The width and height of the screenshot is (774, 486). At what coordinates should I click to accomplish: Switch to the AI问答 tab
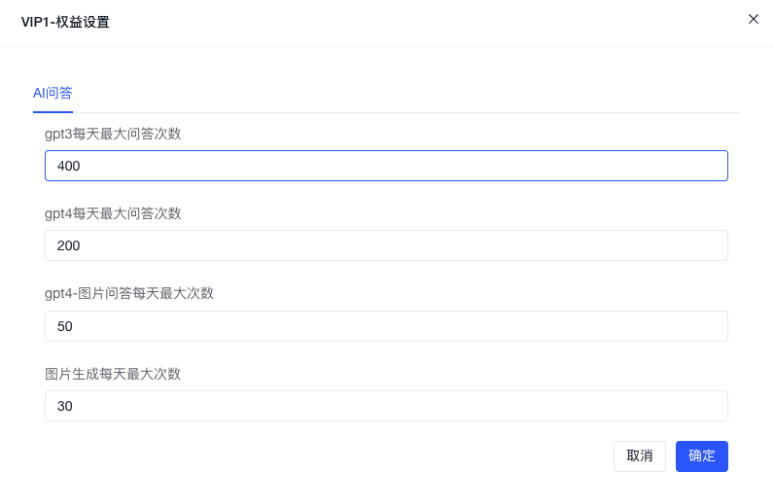click(53, 93)
